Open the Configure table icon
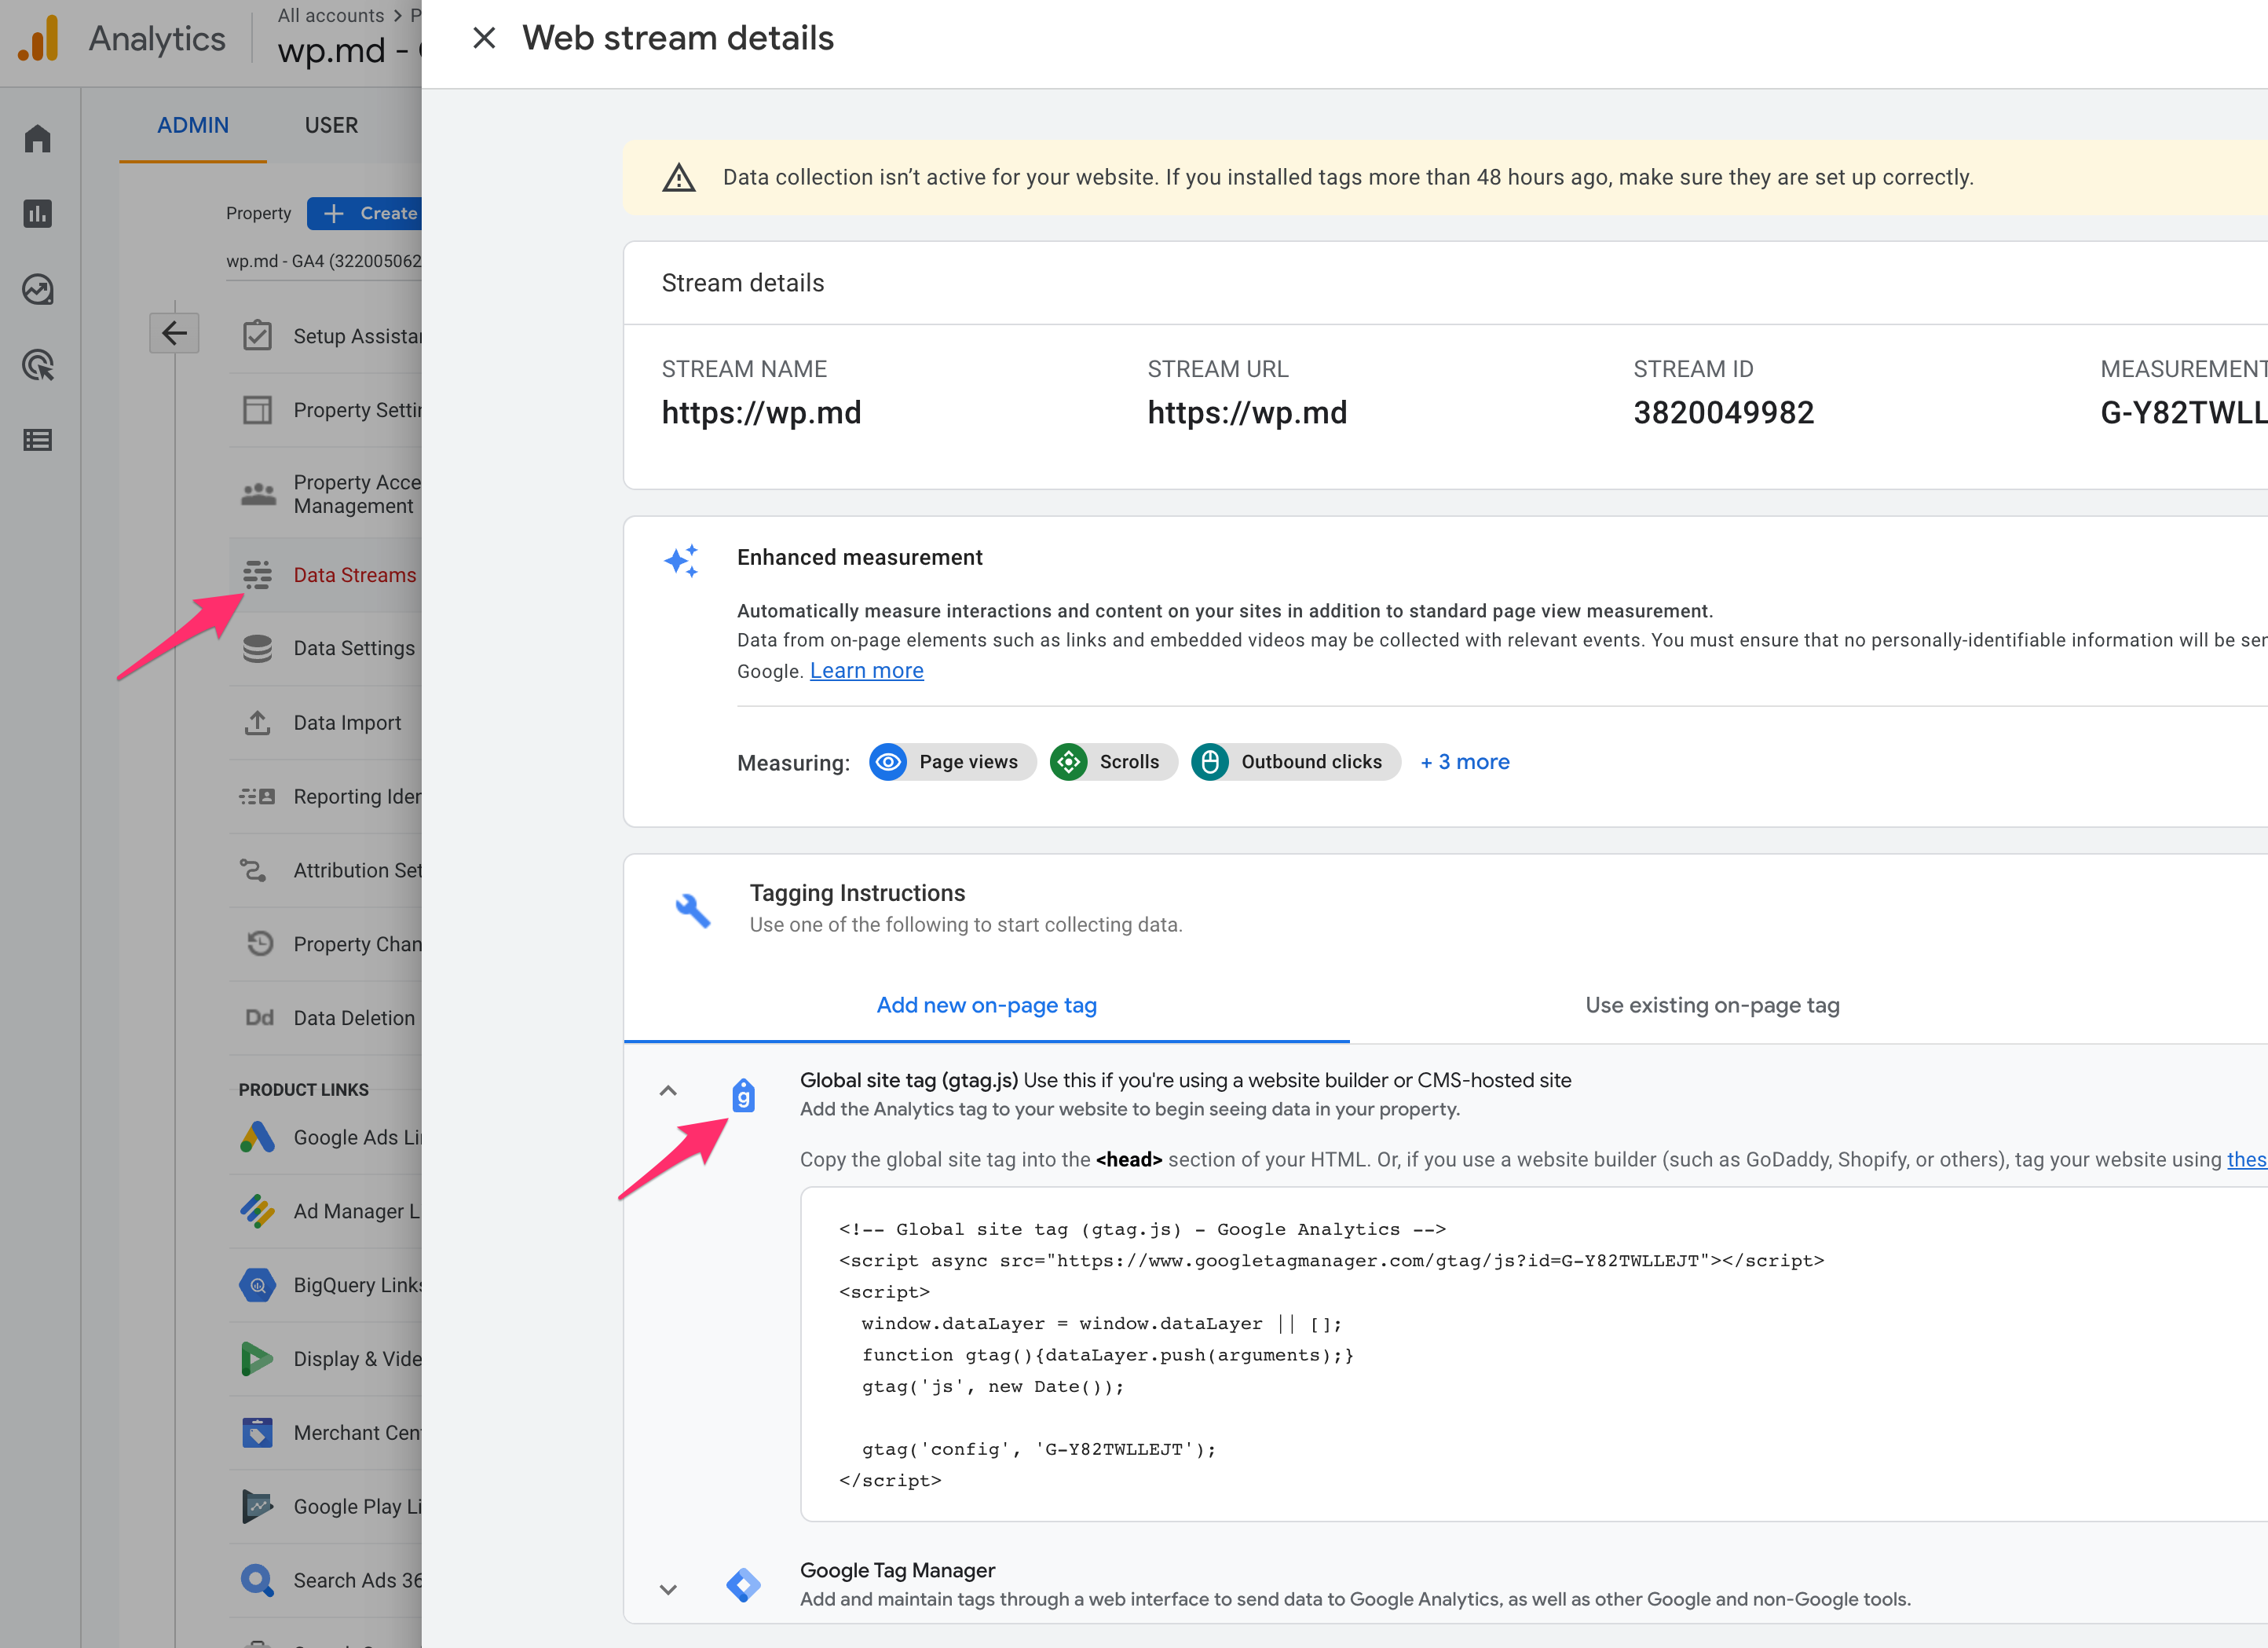Screen dimensions: 2268x1648 (38, 440)
